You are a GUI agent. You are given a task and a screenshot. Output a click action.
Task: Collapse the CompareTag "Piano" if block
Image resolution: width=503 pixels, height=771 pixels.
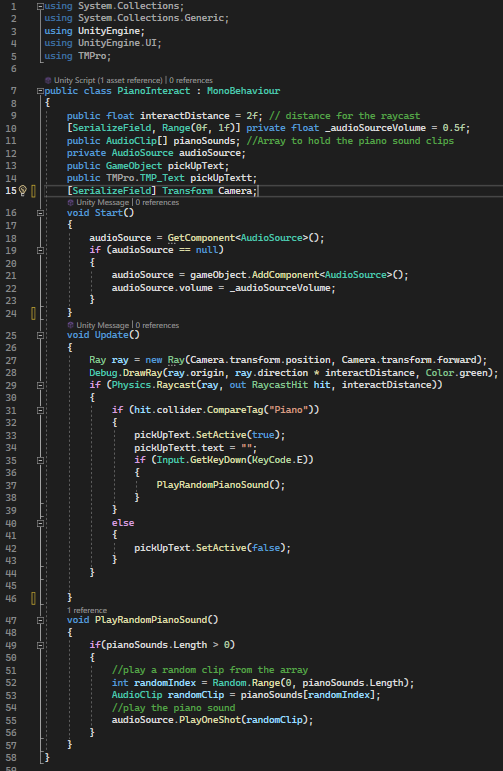coord(40,410)
